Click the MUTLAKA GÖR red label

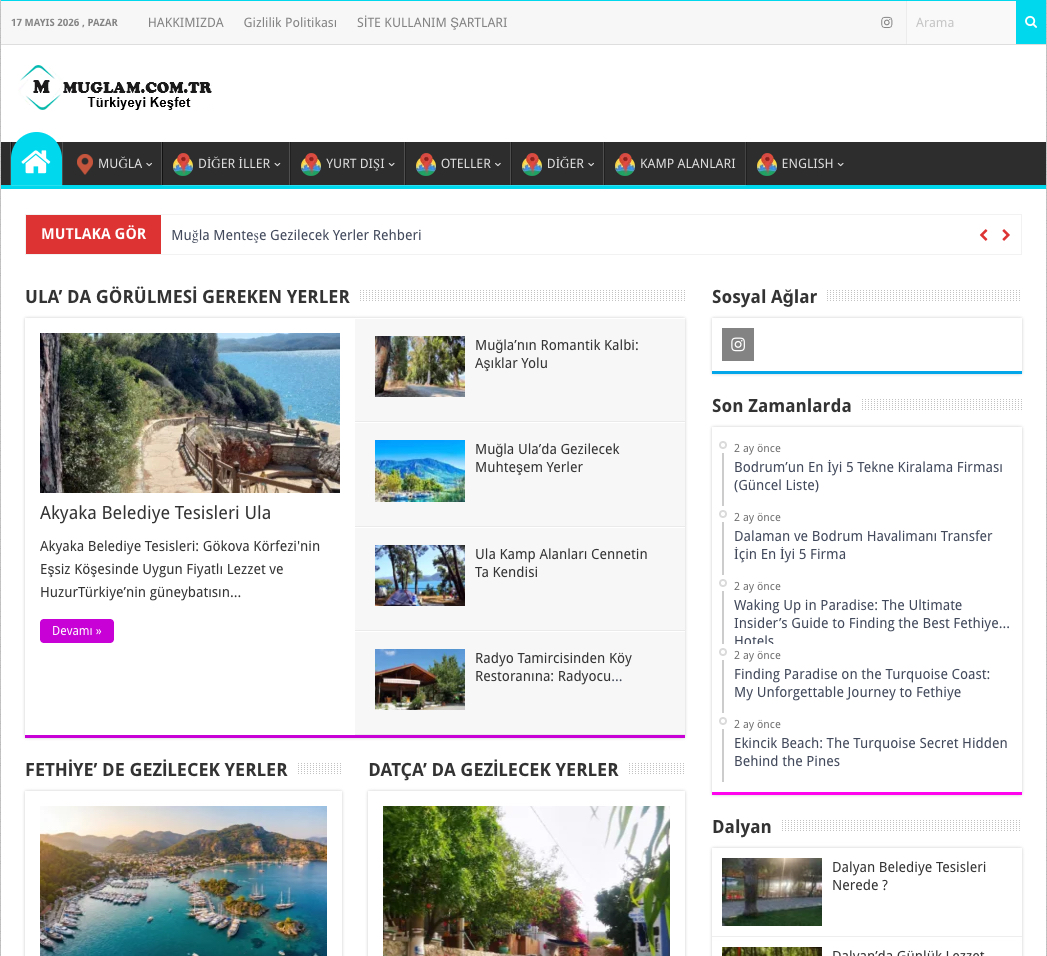pyautogui.click(x=93, y=234)
